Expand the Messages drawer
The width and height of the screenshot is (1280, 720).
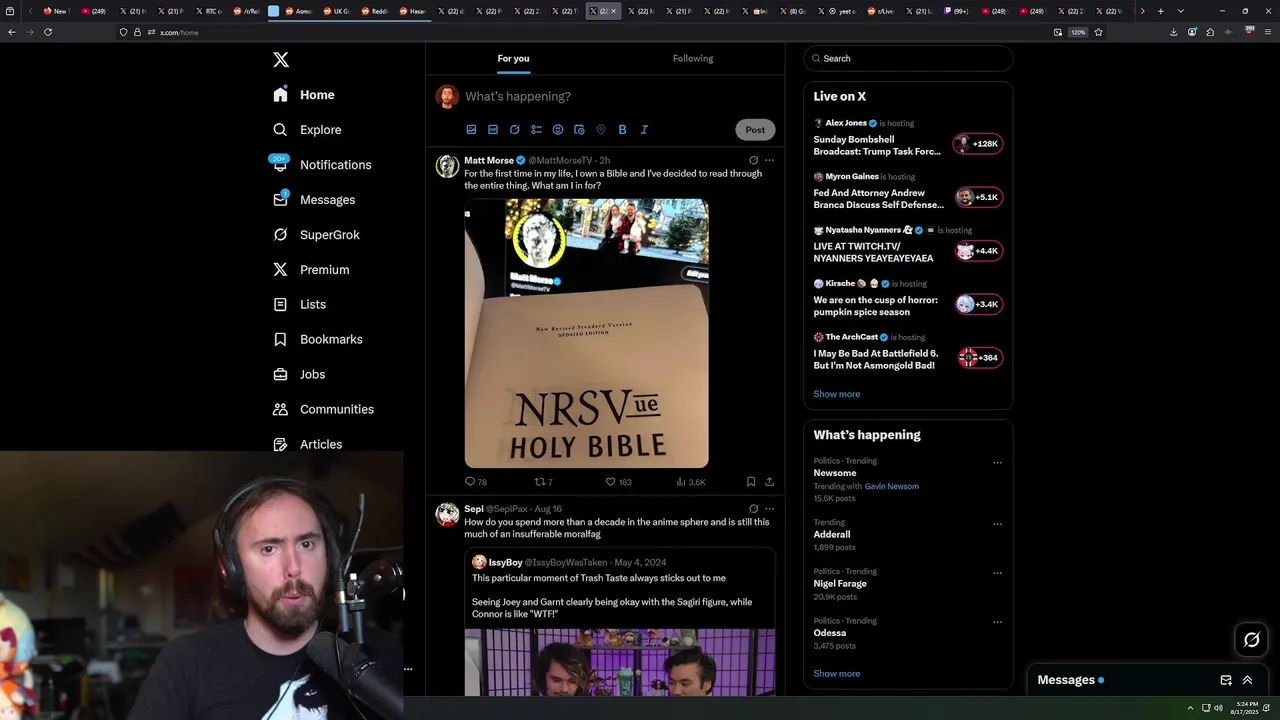1247,680
